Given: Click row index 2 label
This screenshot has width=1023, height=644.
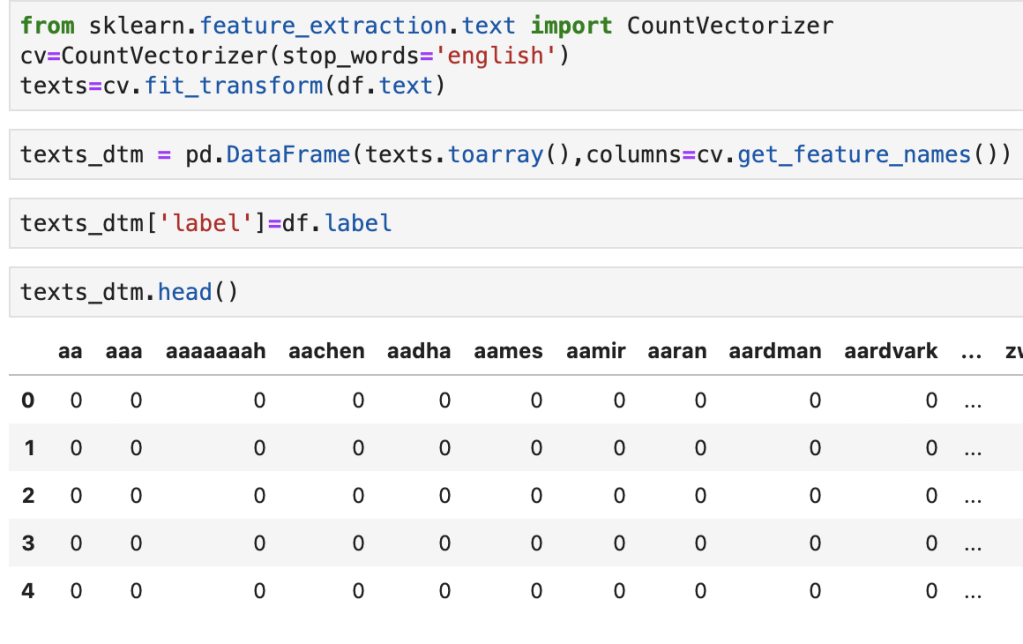Looking at the screenshot, I should [28, 496].
